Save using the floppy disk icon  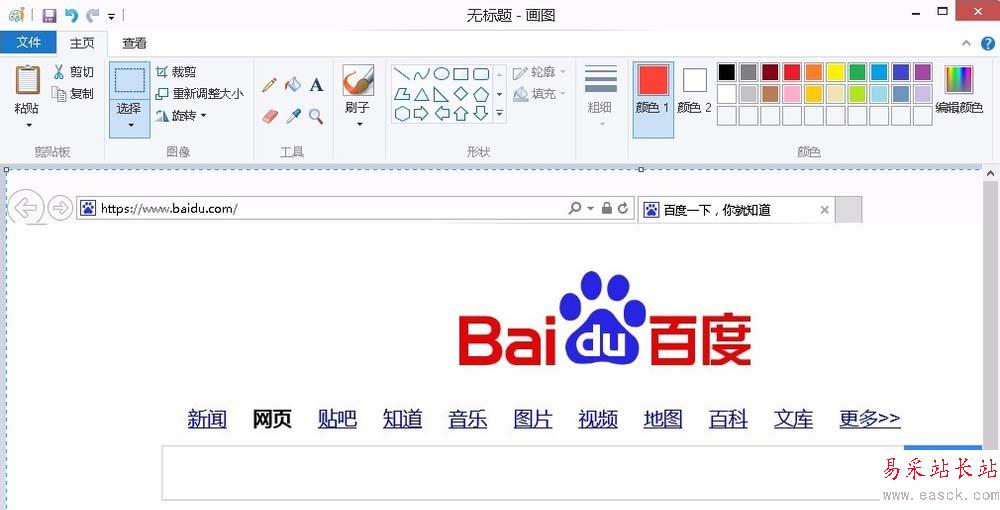point(49,15)
